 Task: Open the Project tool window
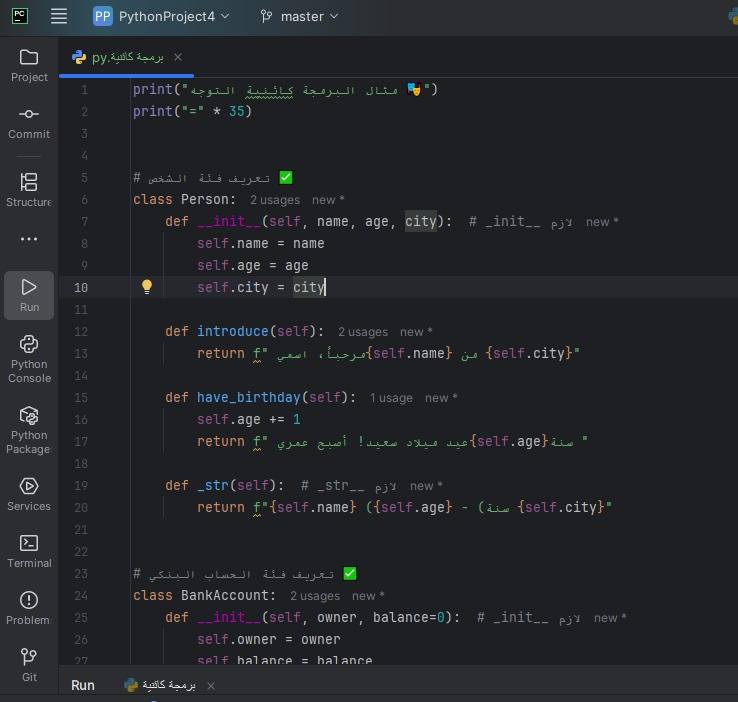tap(29, 66)
